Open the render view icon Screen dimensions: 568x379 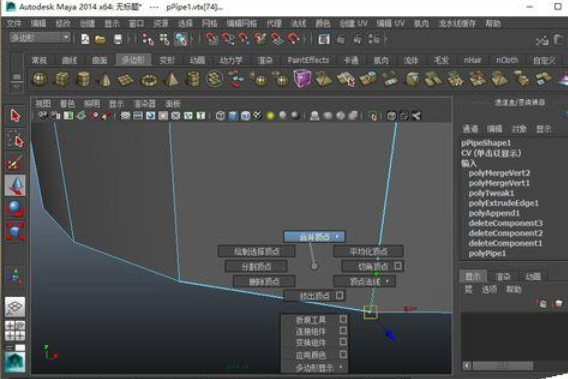coord(323,39)
